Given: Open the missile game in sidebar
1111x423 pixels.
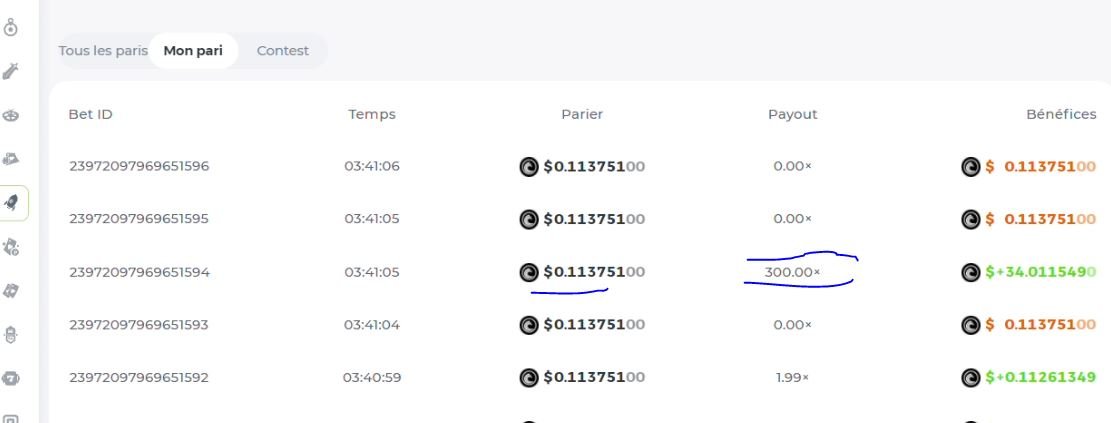Looking at the screenshot, I should (14, 69).
